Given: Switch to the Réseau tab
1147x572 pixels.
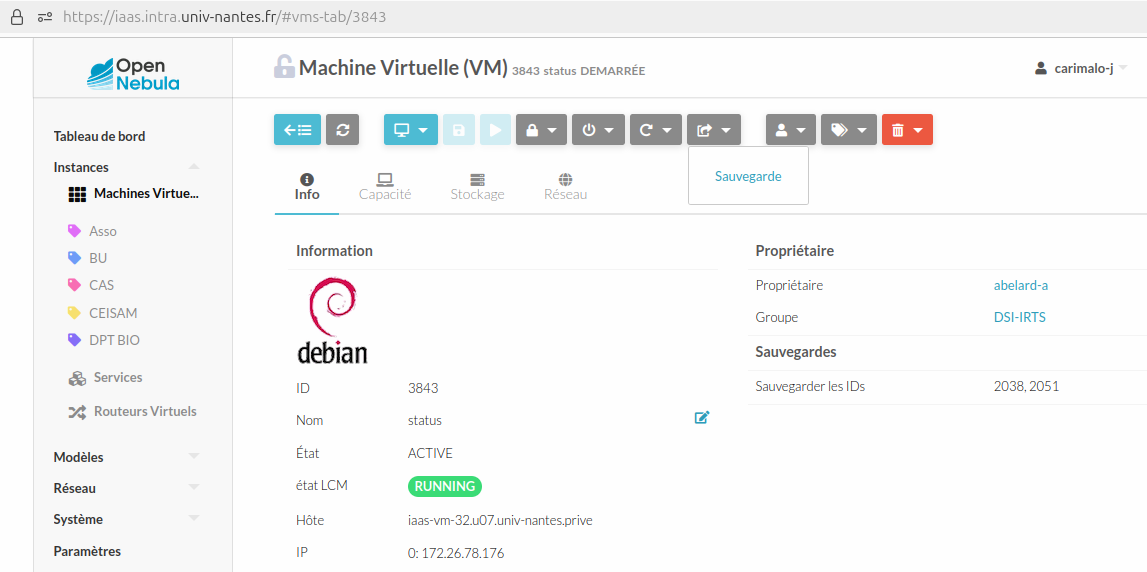Looking at the screenshot, I should 565,186.
